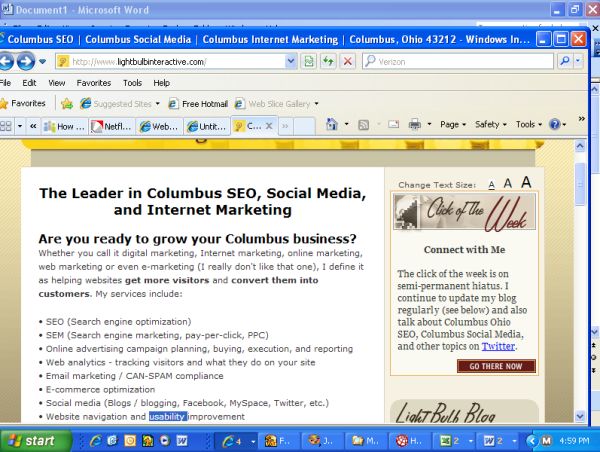Click the page scrollbar down arrow

(x=580, y=416)
